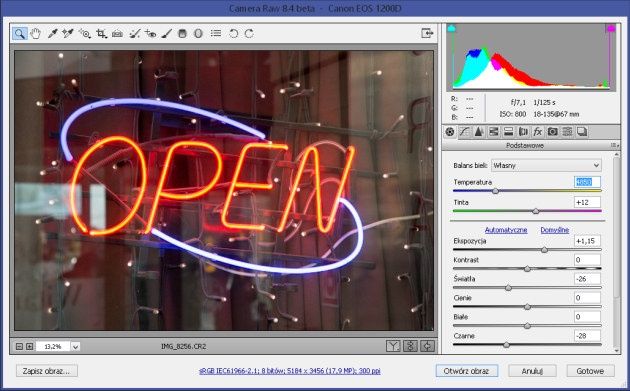This screenshot has height=391, width=630.
Task: Click the Domyślne link
Action: coord(554,230)
